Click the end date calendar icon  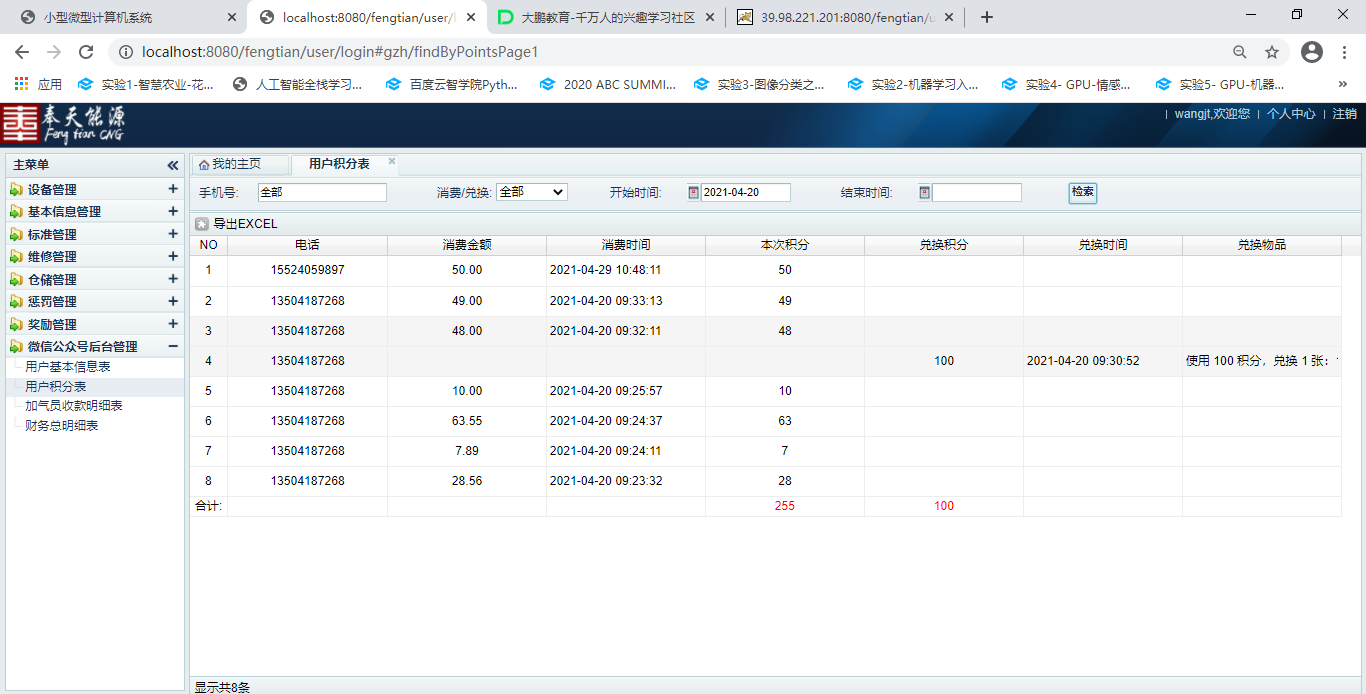(925, 193)
